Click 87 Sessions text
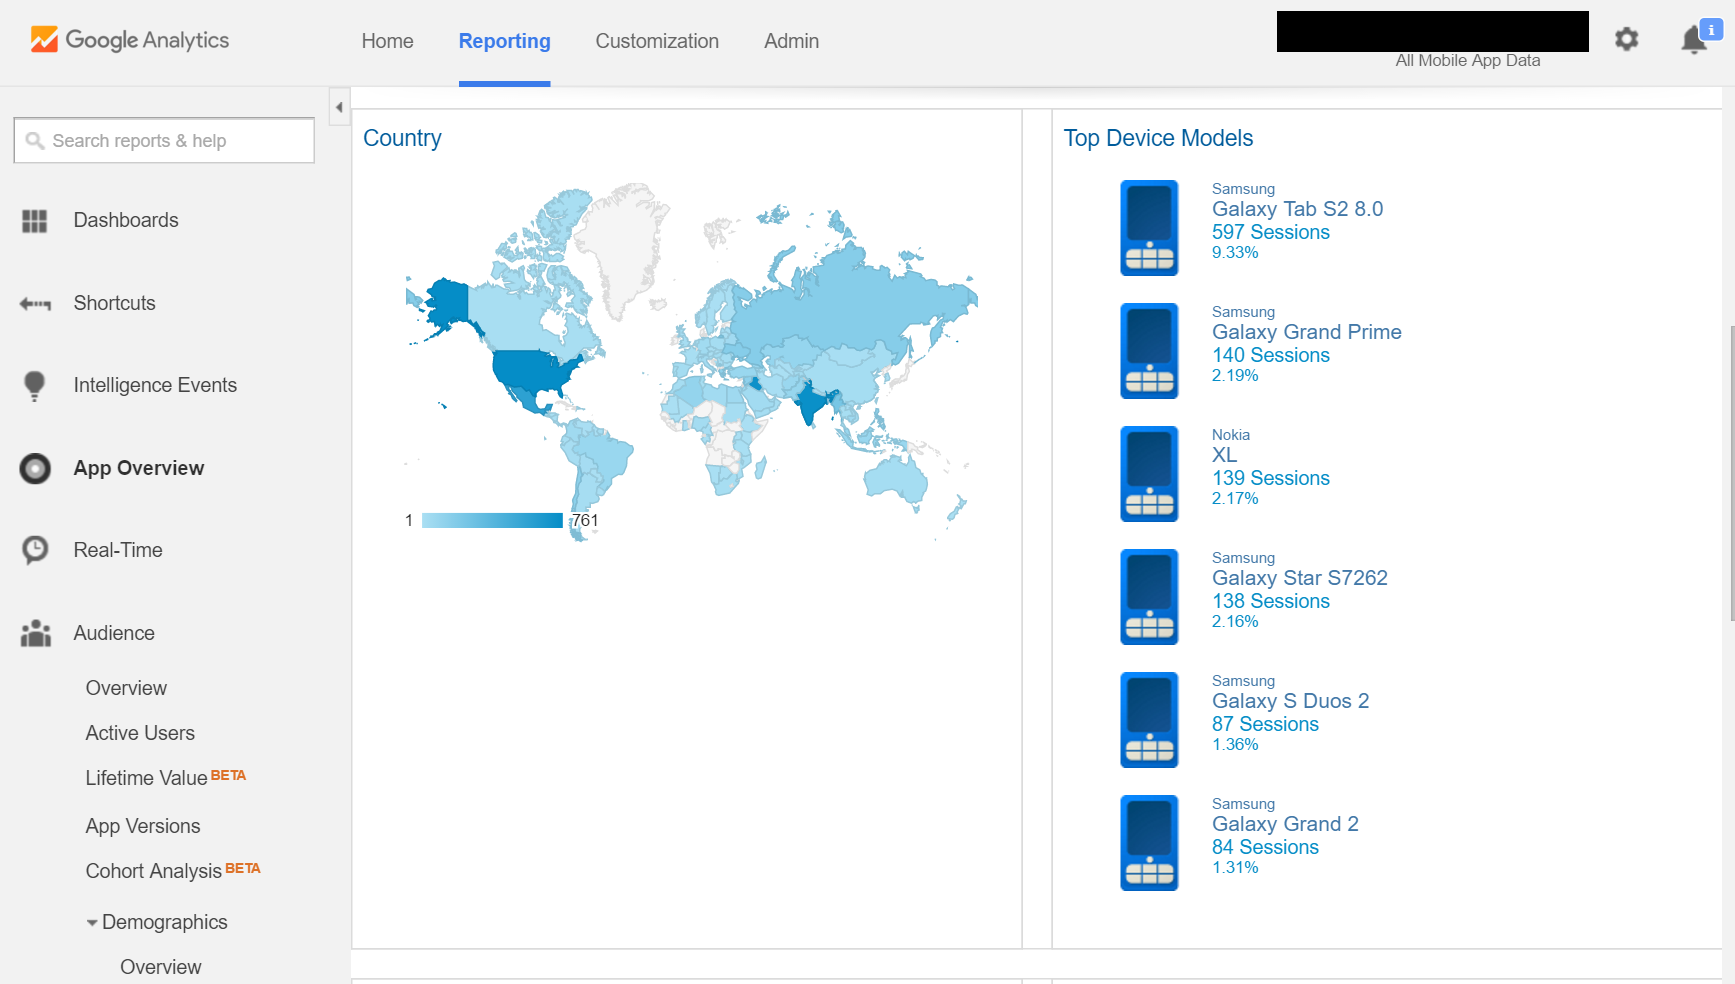 tap(1265, 724)
